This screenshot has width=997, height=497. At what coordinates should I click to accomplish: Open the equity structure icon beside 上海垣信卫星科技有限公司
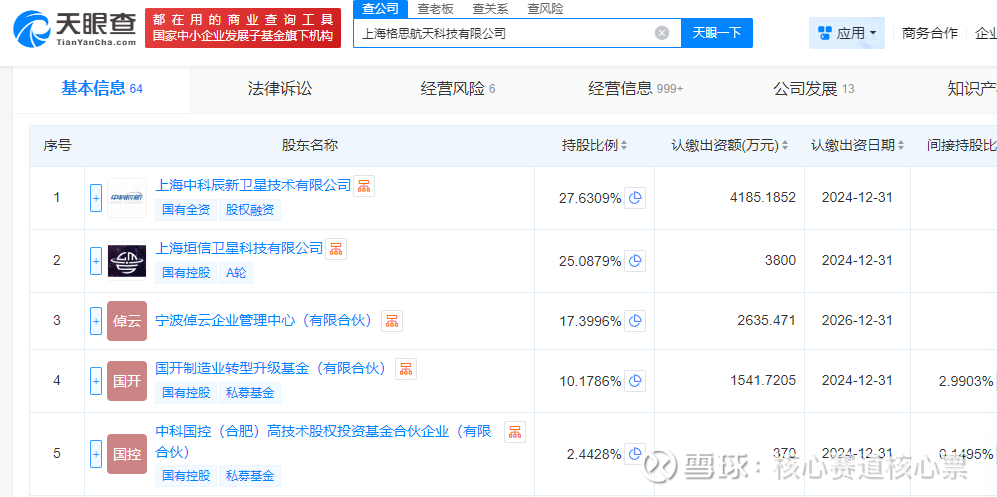coord(336,249)
